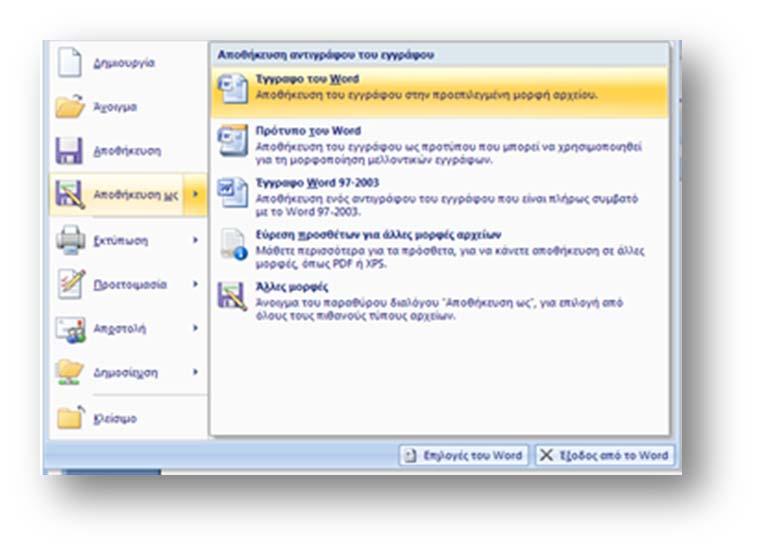The width and height of the screenshot is (760, 553).
Task: Click the floppy-with-pencil icon beside Αποθήκευση ως
Action: [70, 194]
